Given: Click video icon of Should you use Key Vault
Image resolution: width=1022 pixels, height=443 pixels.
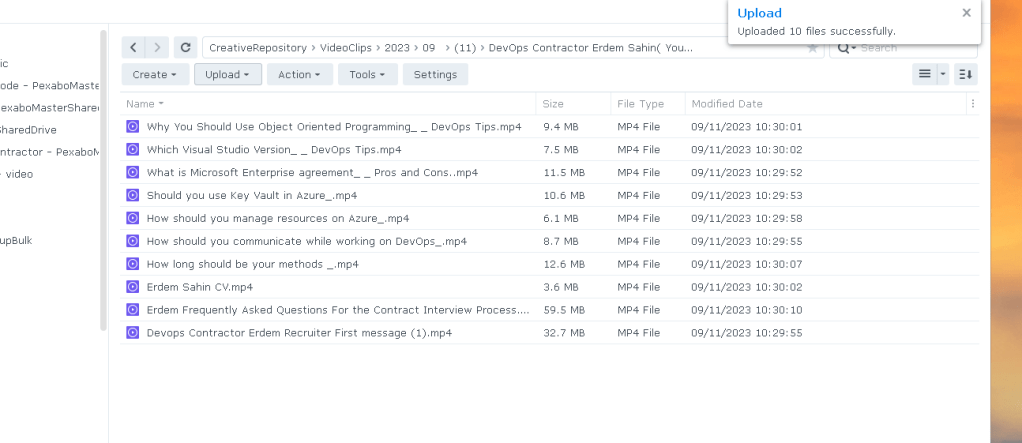Looking at the screenshot, I should (132, 195).
